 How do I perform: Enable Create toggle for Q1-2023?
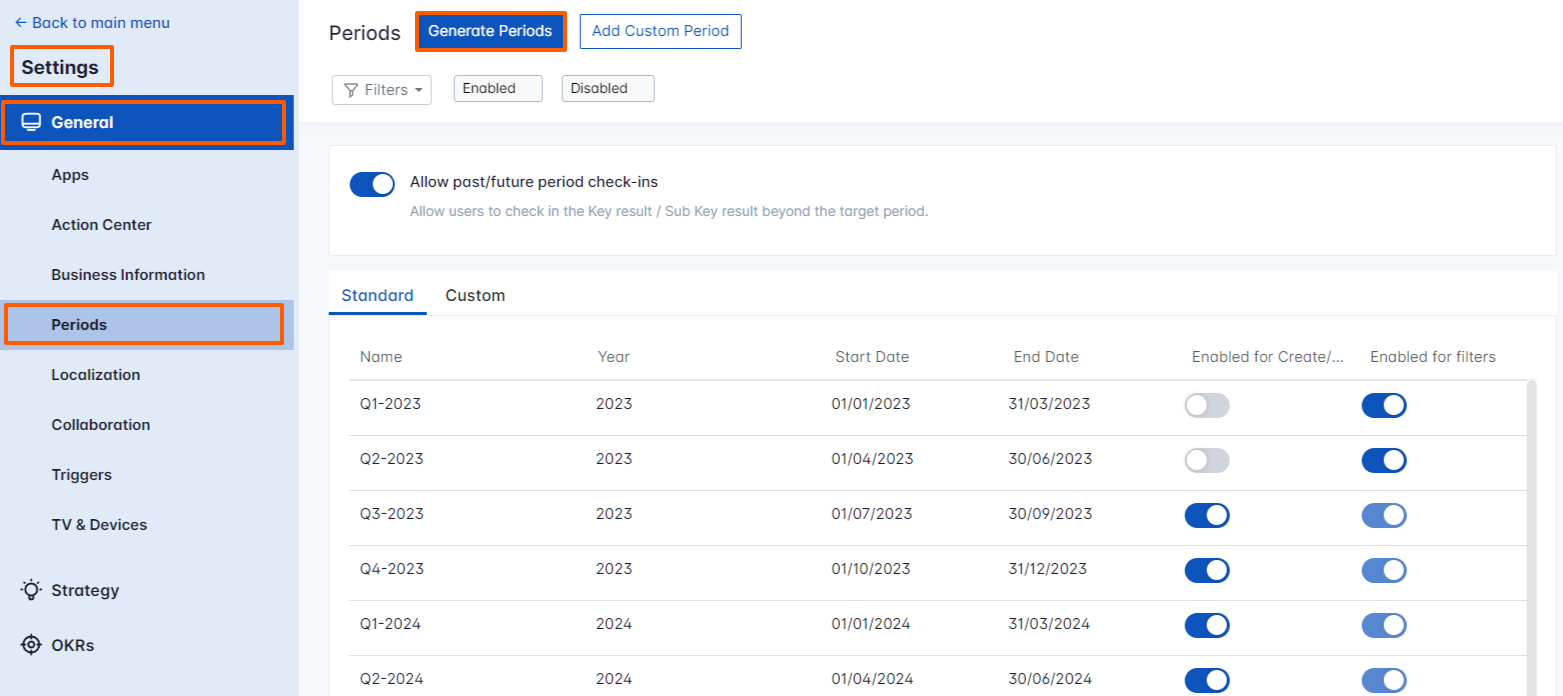1206,405
